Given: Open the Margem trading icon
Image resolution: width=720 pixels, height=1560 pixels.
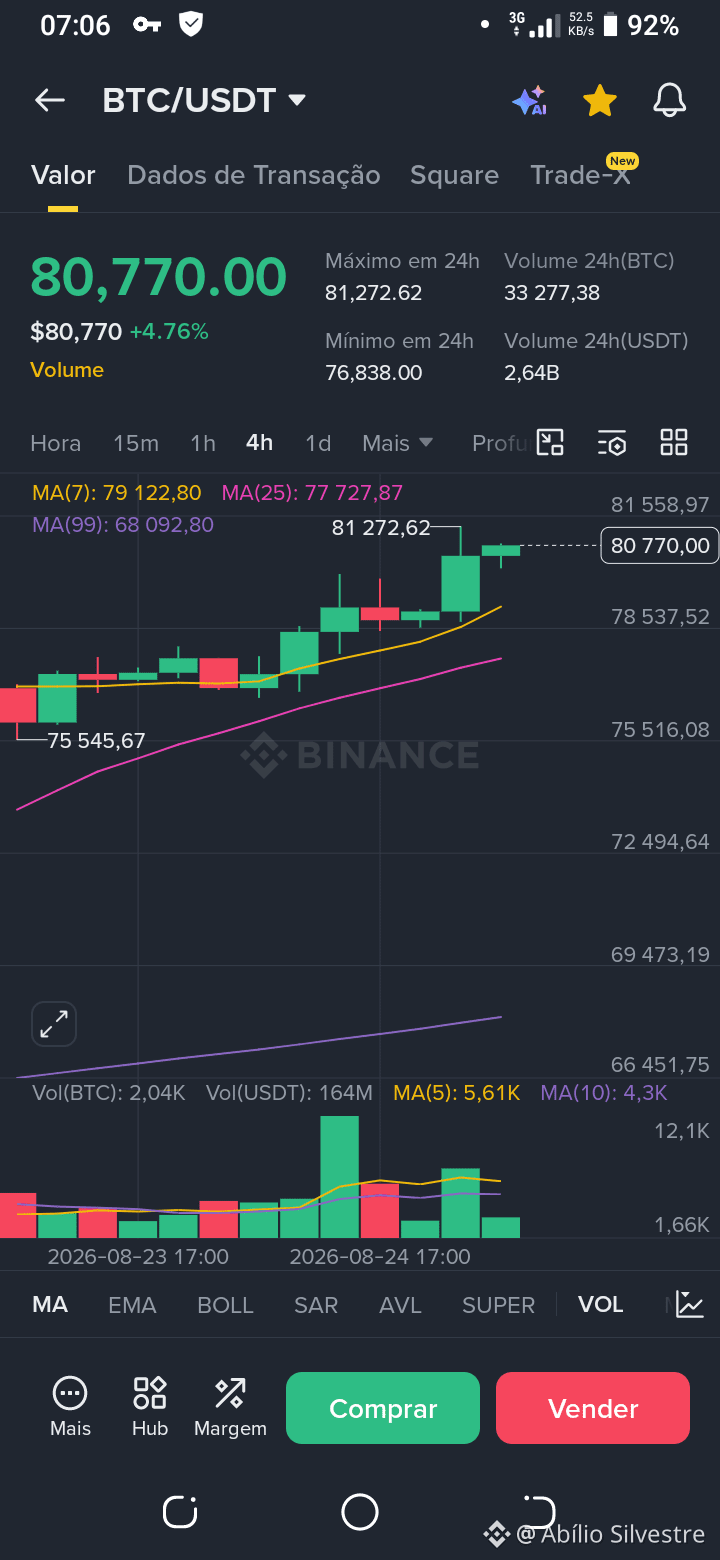Looking at the screenshot, I should coord(230,1407).
